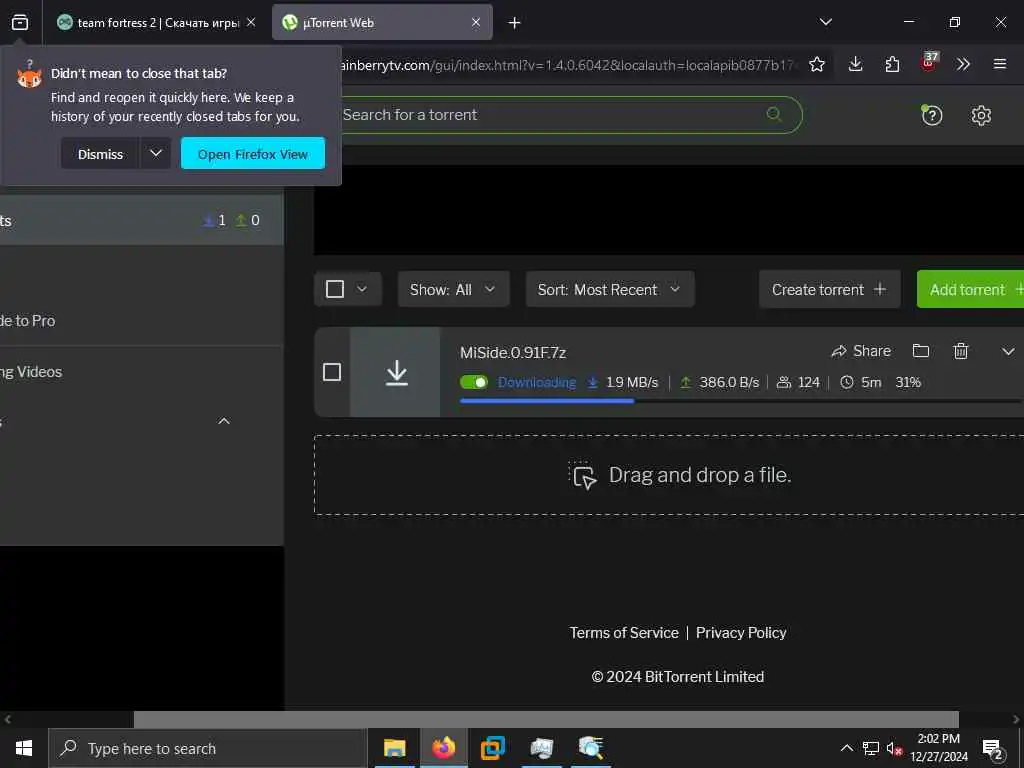
Task: Close the µTorrent Web tab
Action: [x=476, y=22]
